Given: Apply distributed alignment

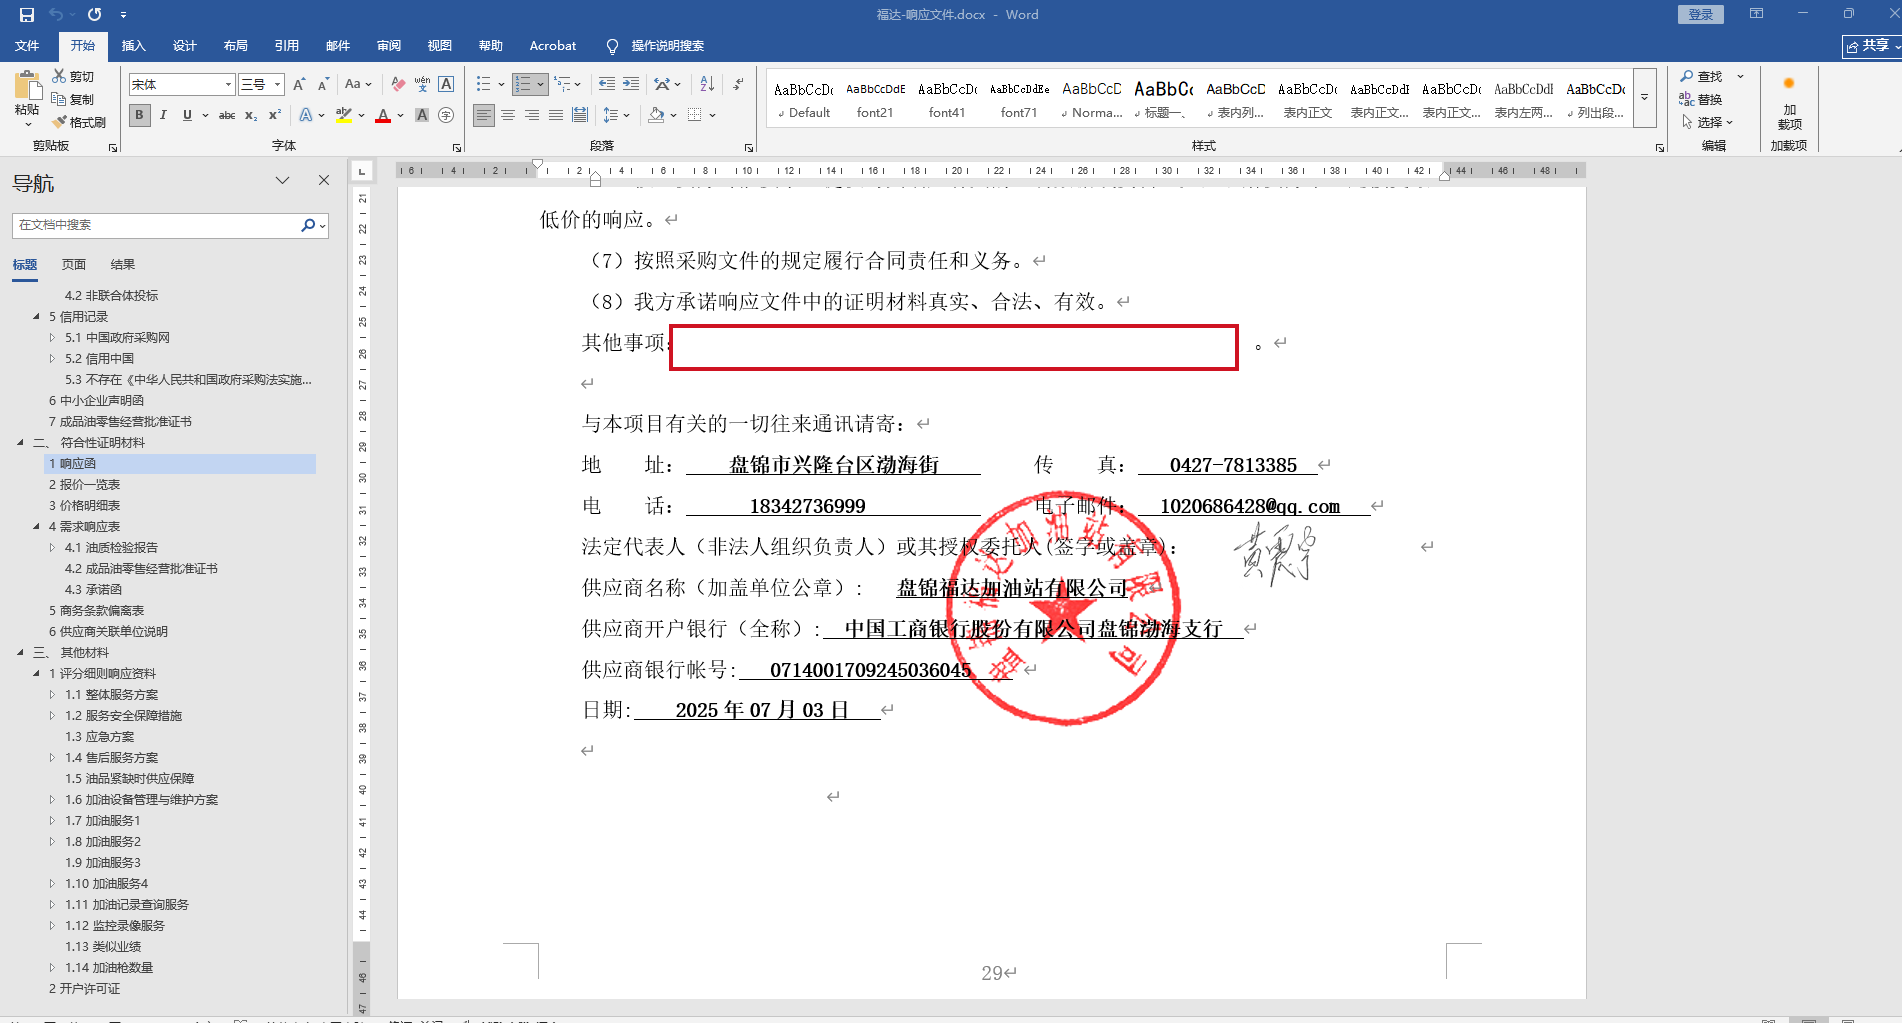Looking at the screenshot, I should (x=580, y=115).
